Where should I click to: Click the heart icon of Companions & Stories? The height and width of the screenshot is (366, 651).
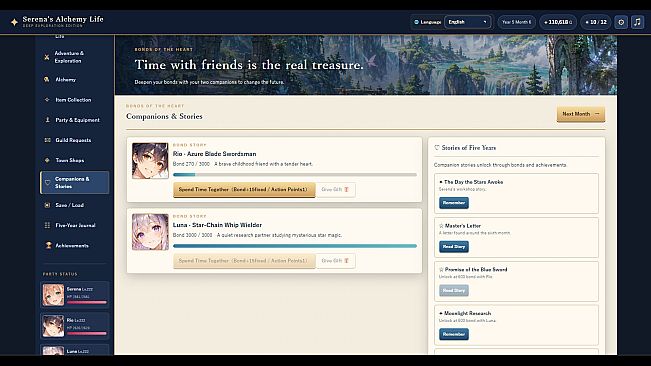tap(47, 183)
